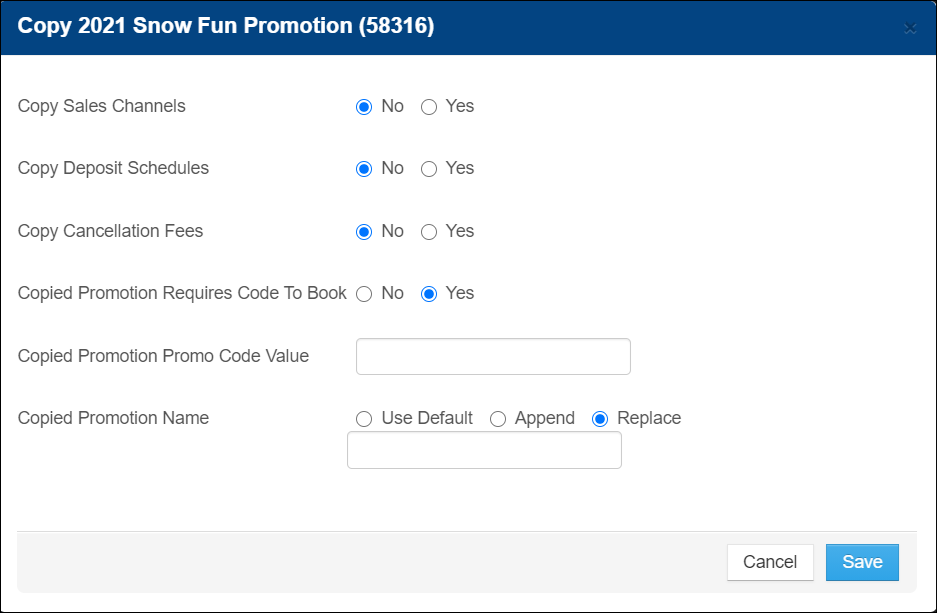Pick No for Requires Code To Book

pyautogui.click(x=364, y=294)
